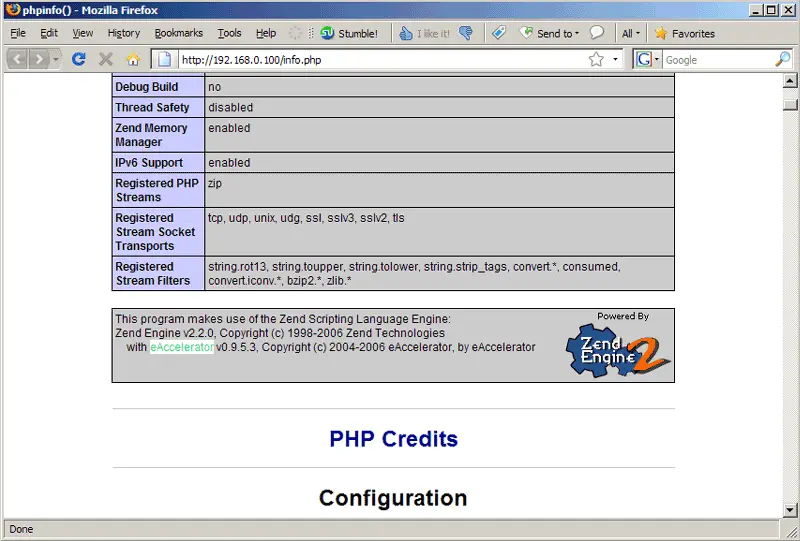Click the toolbar drag handle dots
The image size is (800, 541).
pos(311,33)
